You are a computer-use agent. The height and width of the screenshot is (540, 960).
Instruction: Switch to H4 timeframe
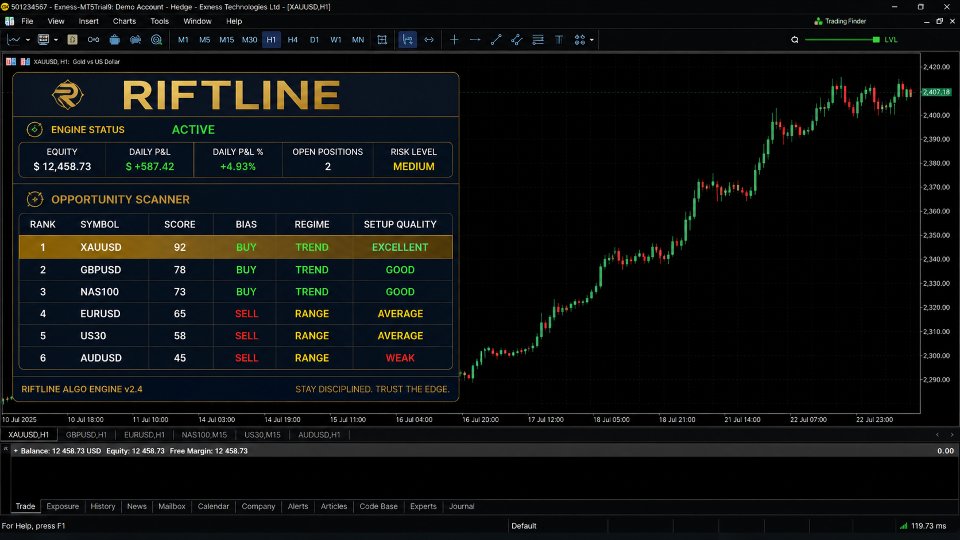click(293, 40)
